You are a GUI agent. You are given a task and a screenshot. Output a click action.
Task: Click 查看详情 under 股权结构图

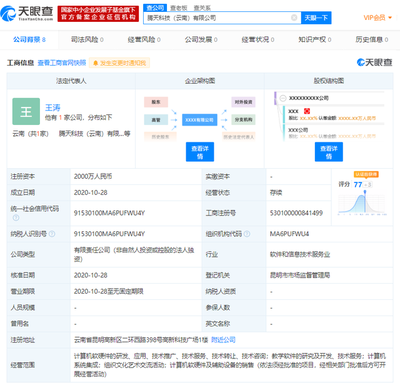329,152
